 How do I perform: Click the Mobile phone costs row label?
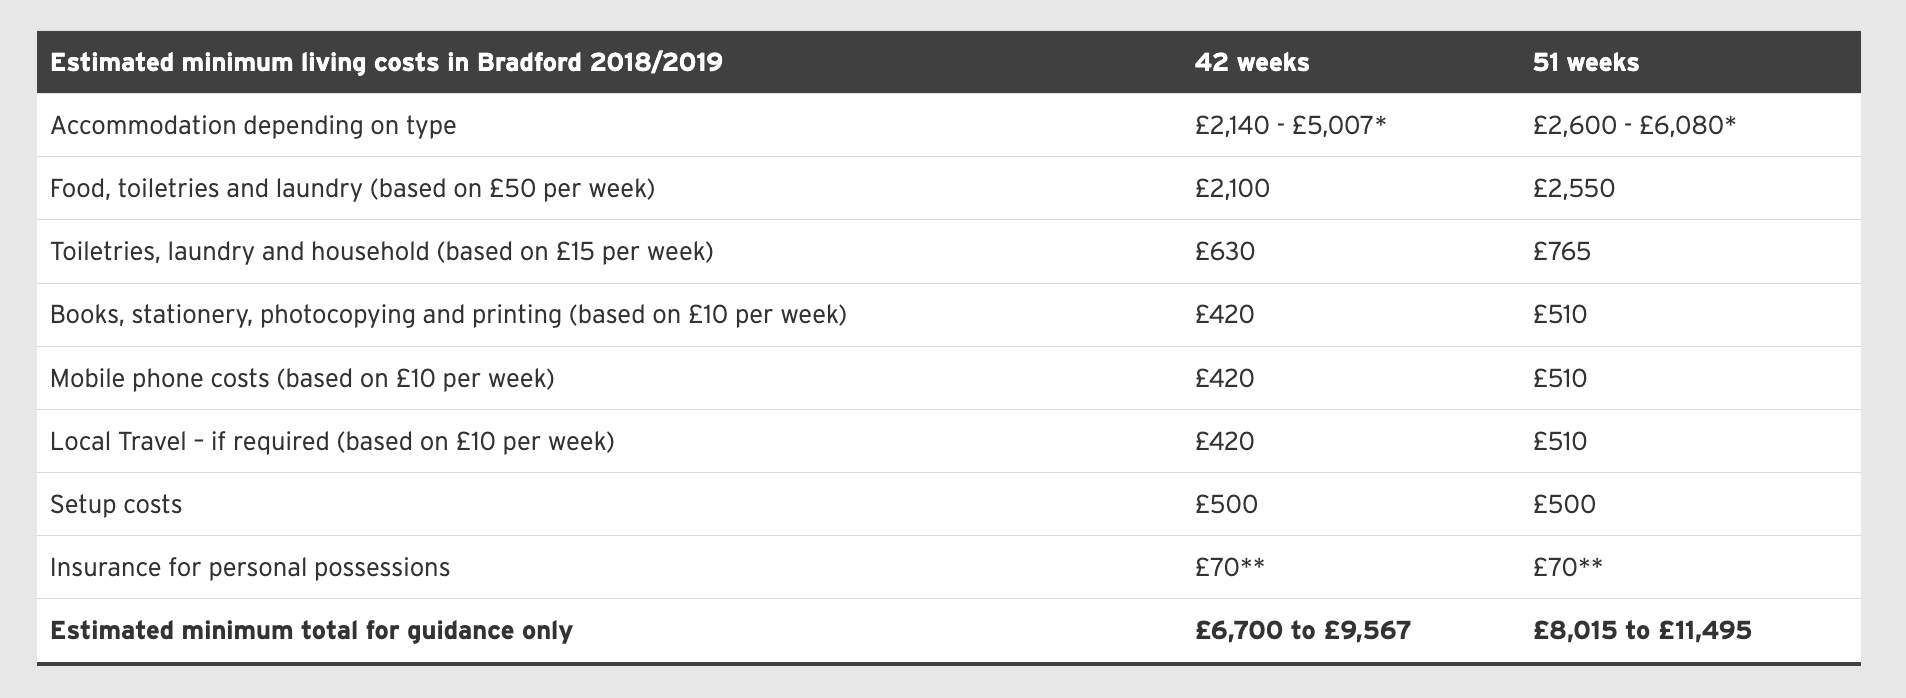(302, 379)
